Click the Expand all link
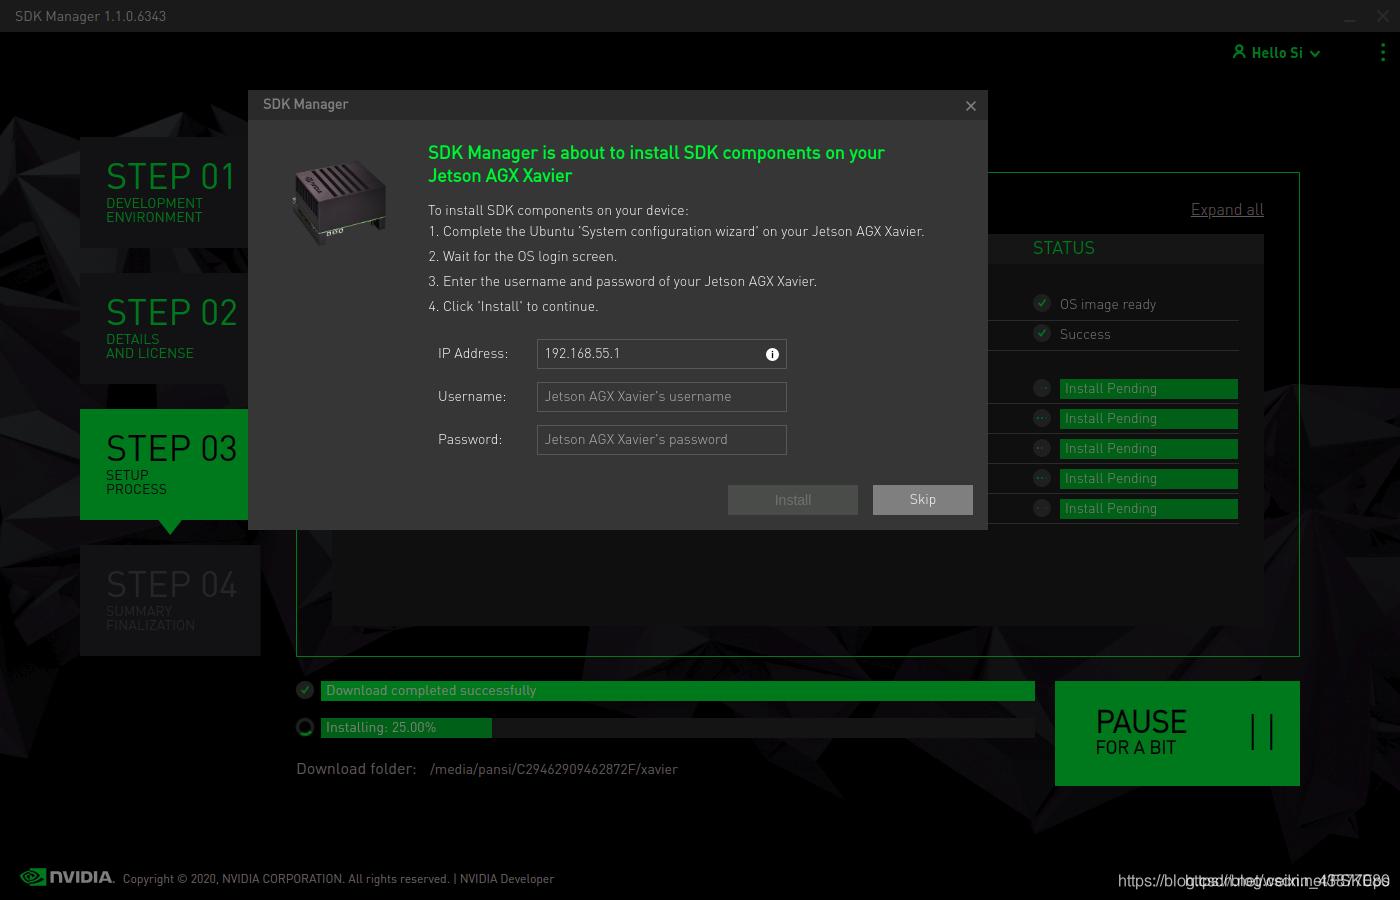 (1227, 210)
